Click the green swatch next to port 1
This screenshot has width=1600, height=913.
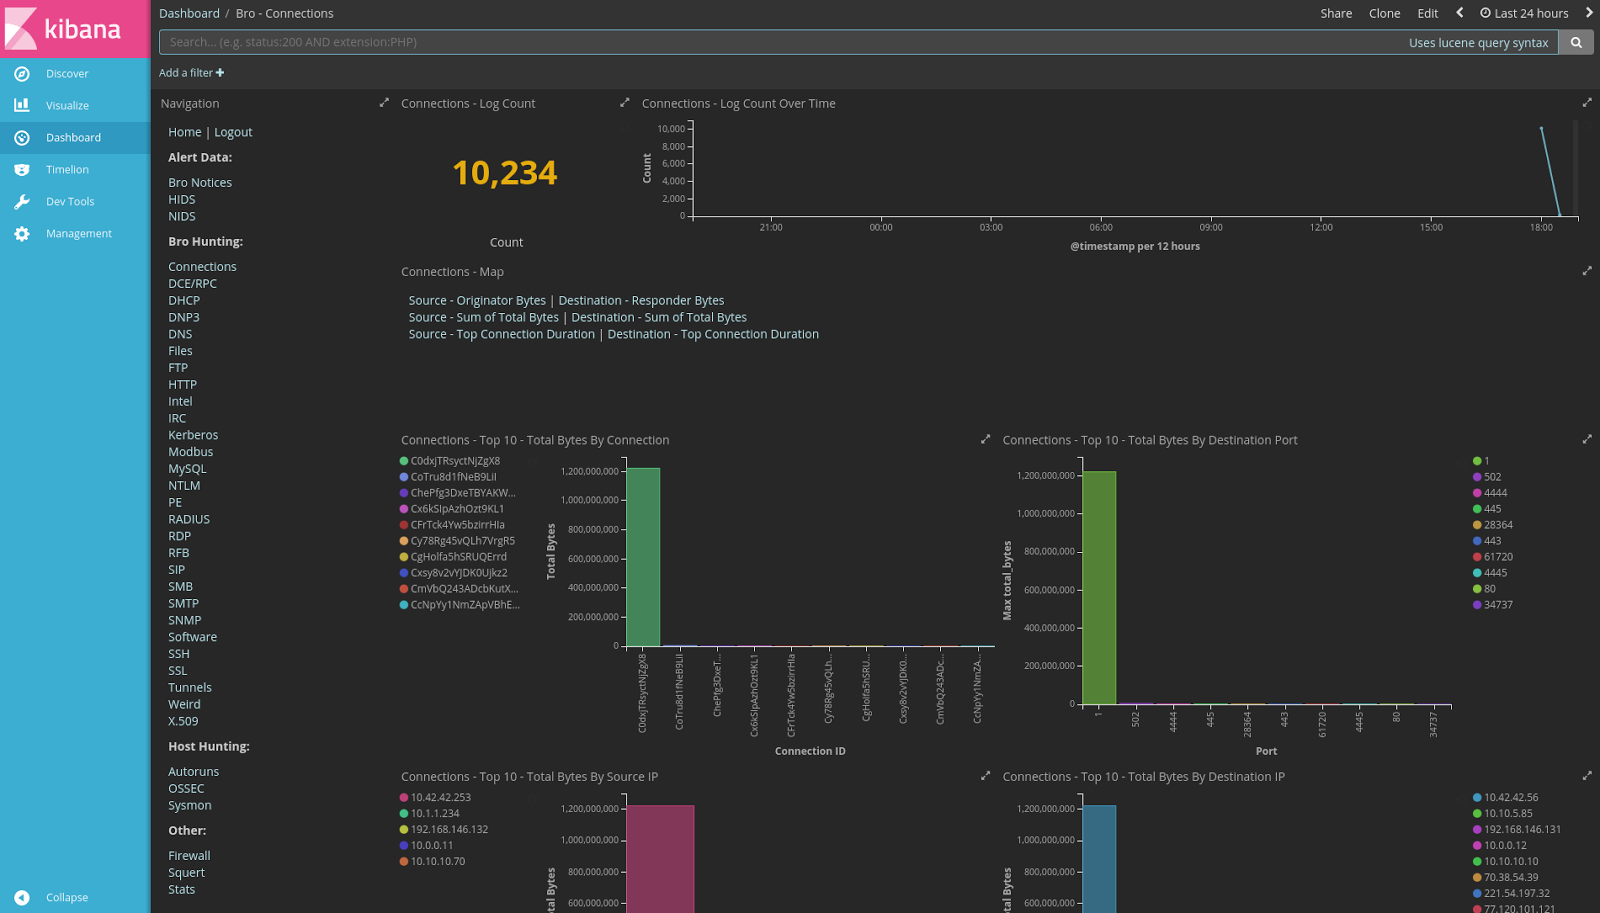coord(1476,461)
